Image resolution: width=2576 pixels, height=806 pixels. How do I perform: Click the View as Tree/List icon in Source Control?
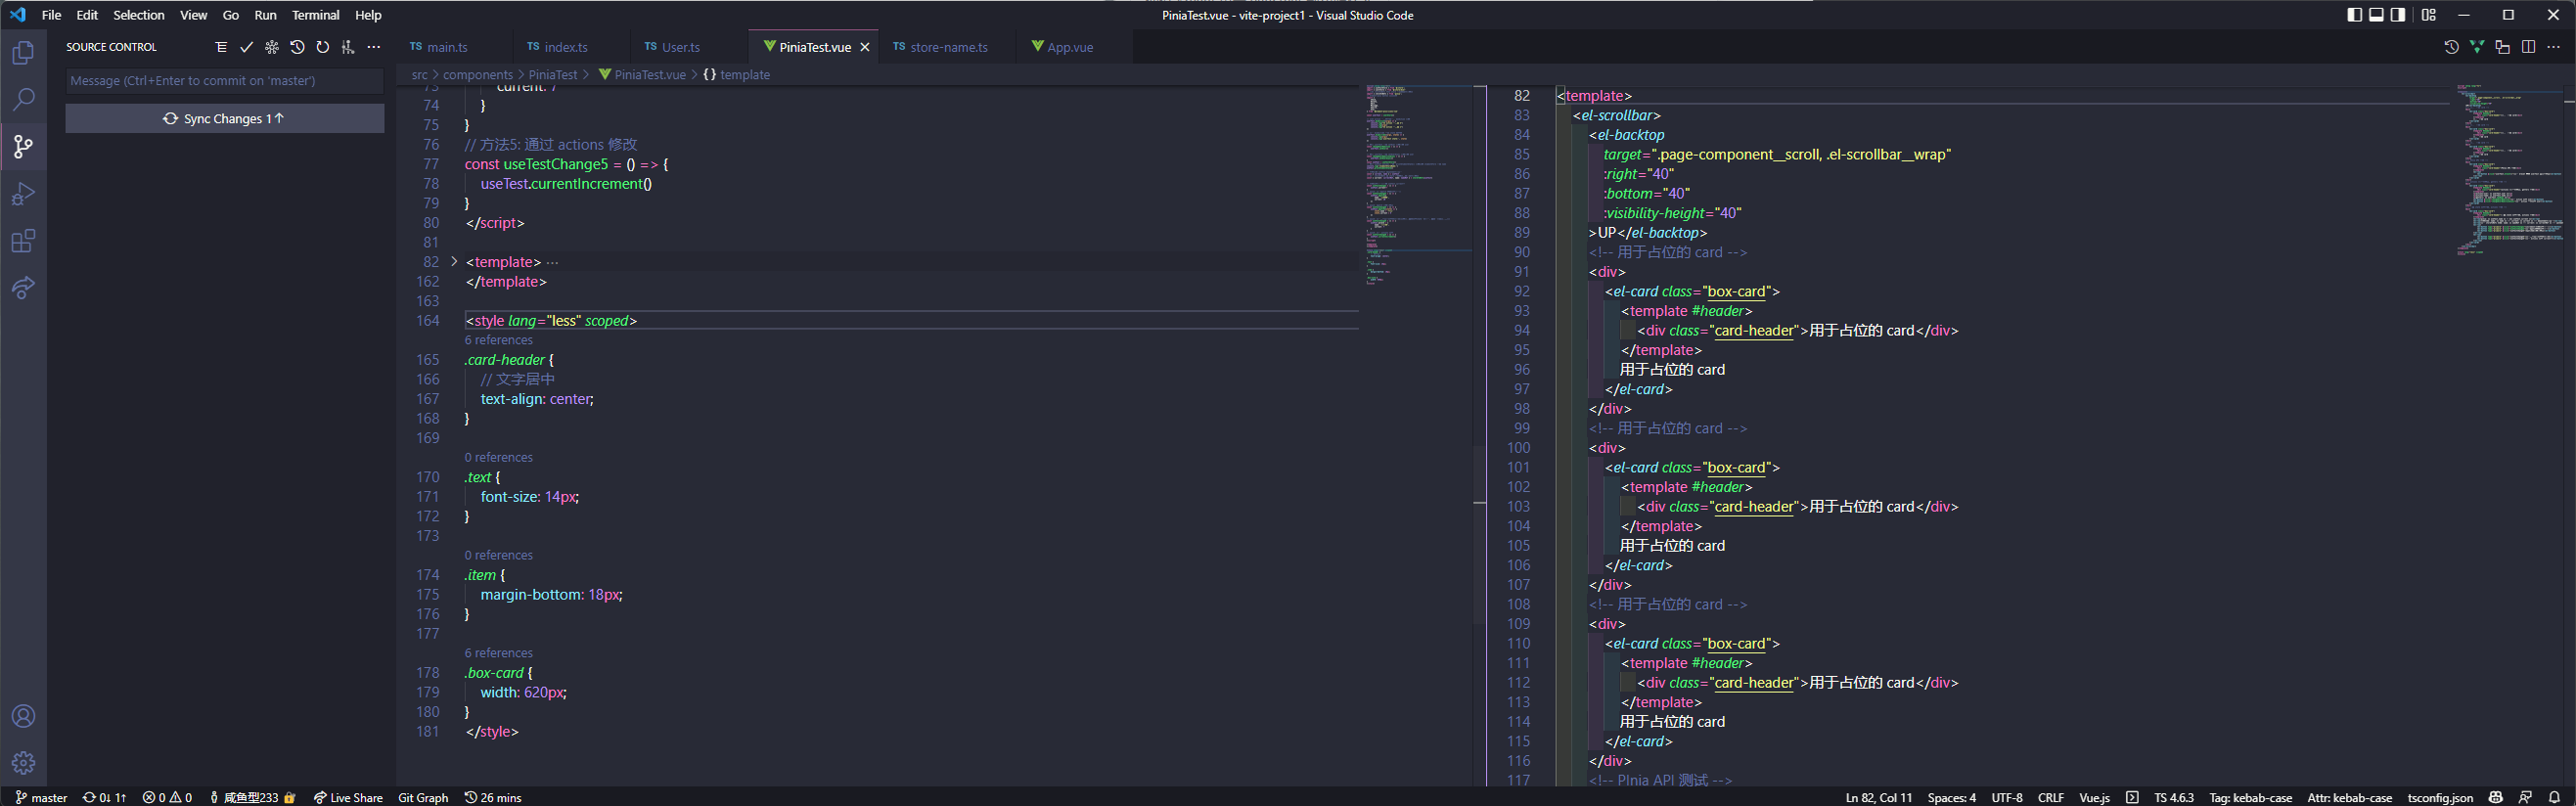221,47
